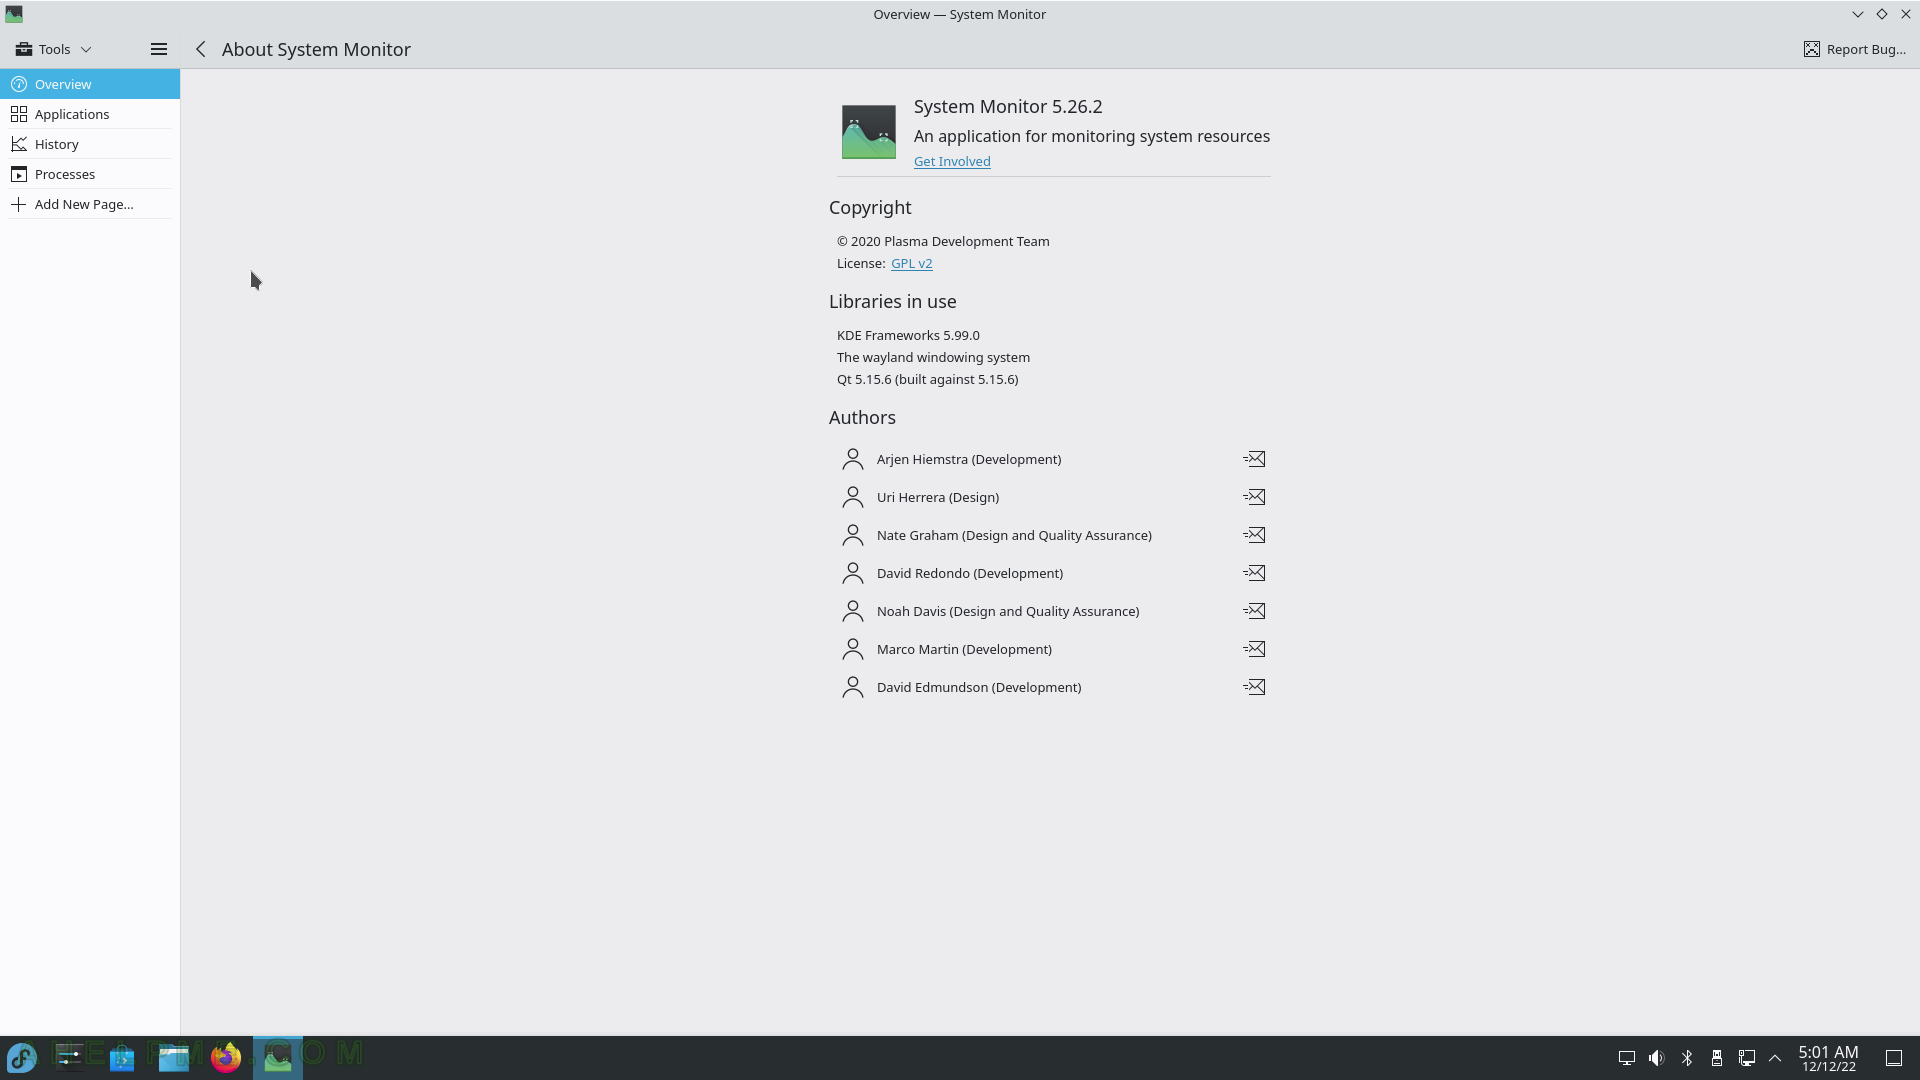Launch Discover software store from taskbar
This screenshot has height=1080, width=1920.
click(122, 1058)
